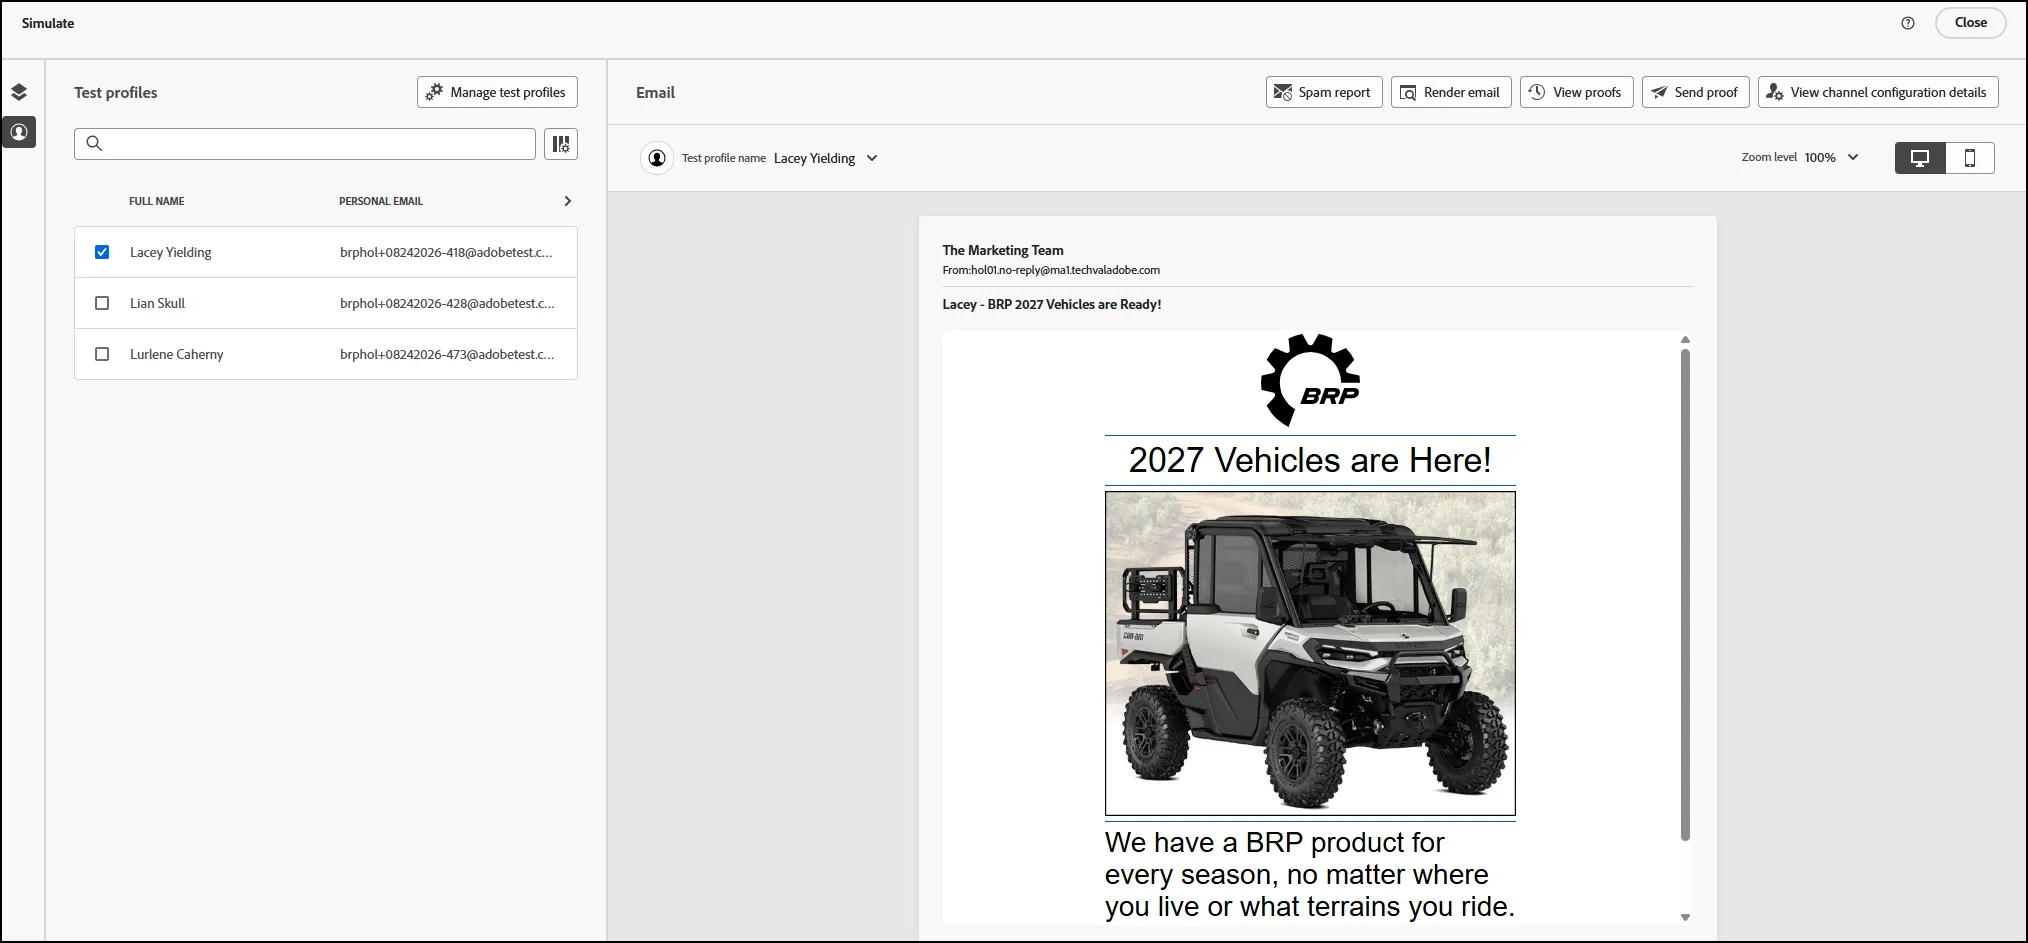This screenshot has height=943, width=2028.
Task: Click the vehicle image in email
Action: click(x=1310, y=653)
